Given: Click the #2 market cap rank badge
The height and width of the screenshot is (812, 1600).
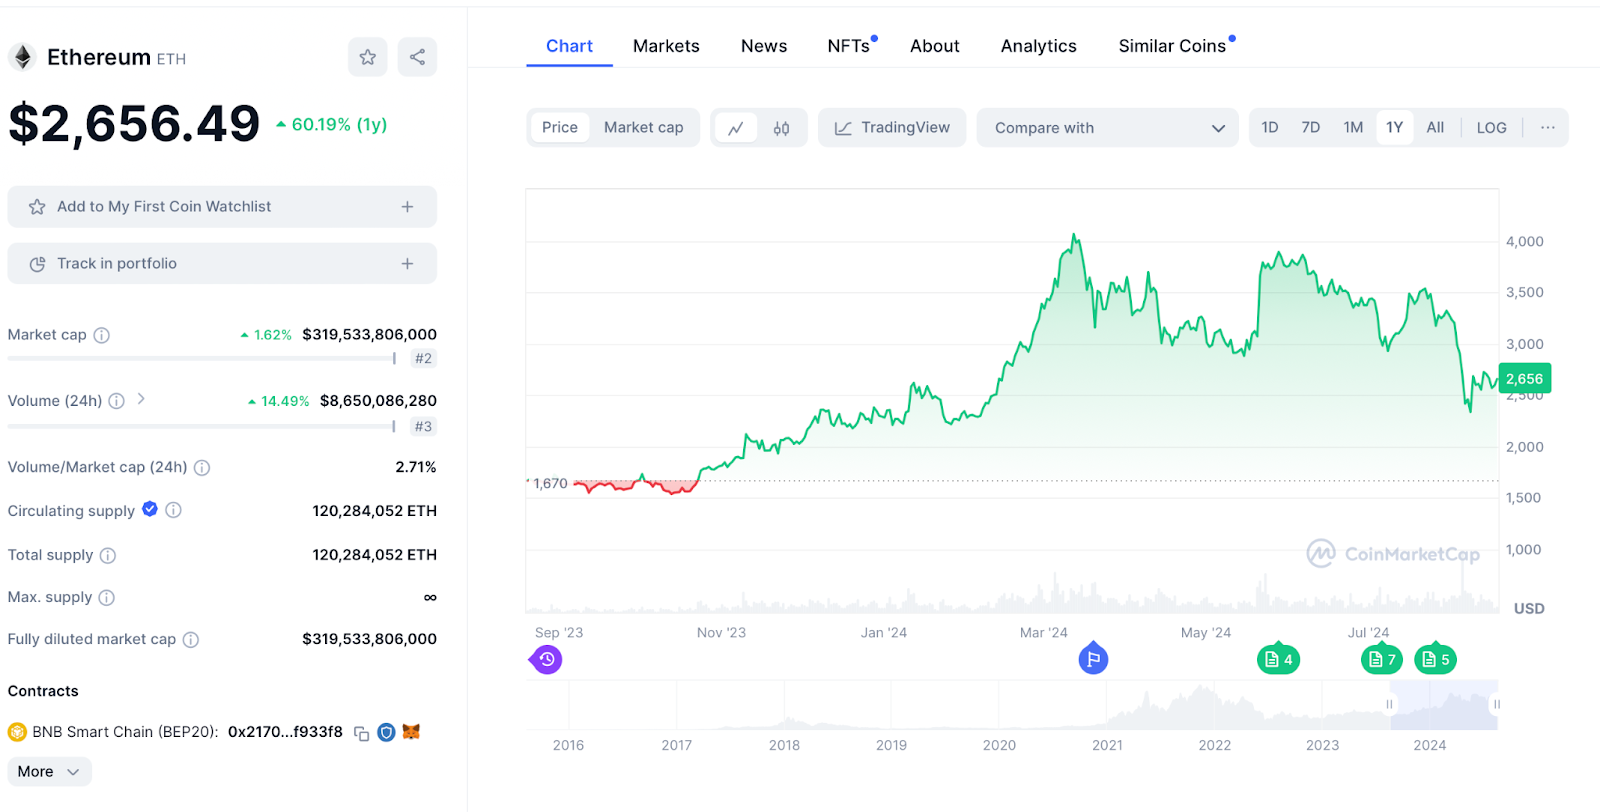Looking at the screenshot, I should point(424,359).
